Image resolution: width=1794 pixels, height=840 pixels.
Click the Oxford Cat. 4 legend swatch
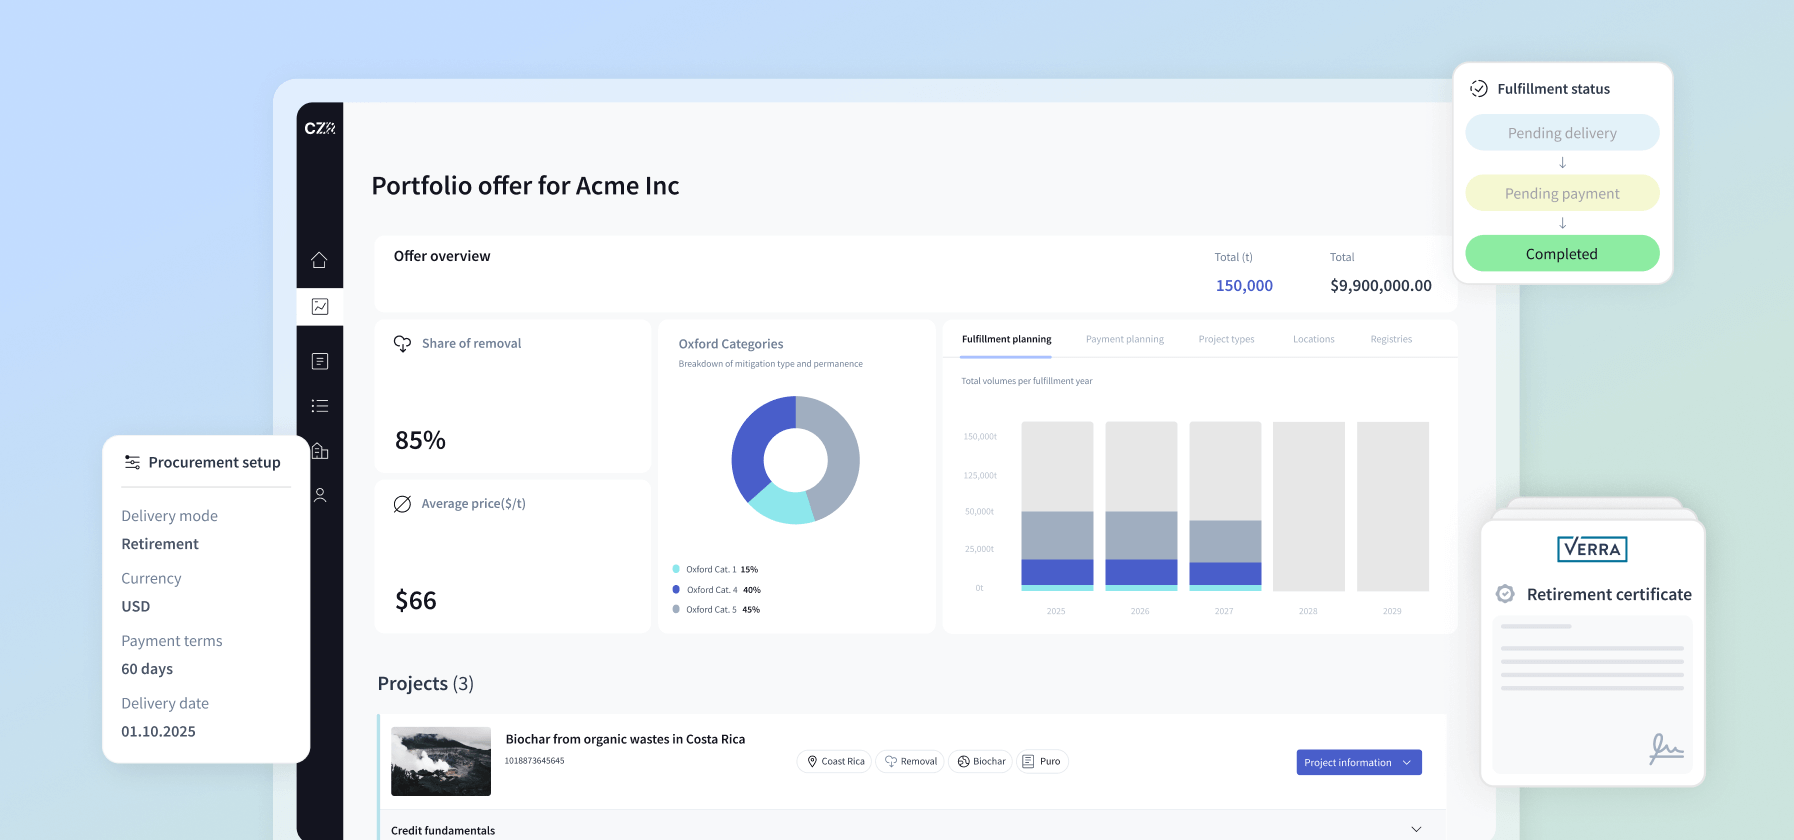click(676, 590)
